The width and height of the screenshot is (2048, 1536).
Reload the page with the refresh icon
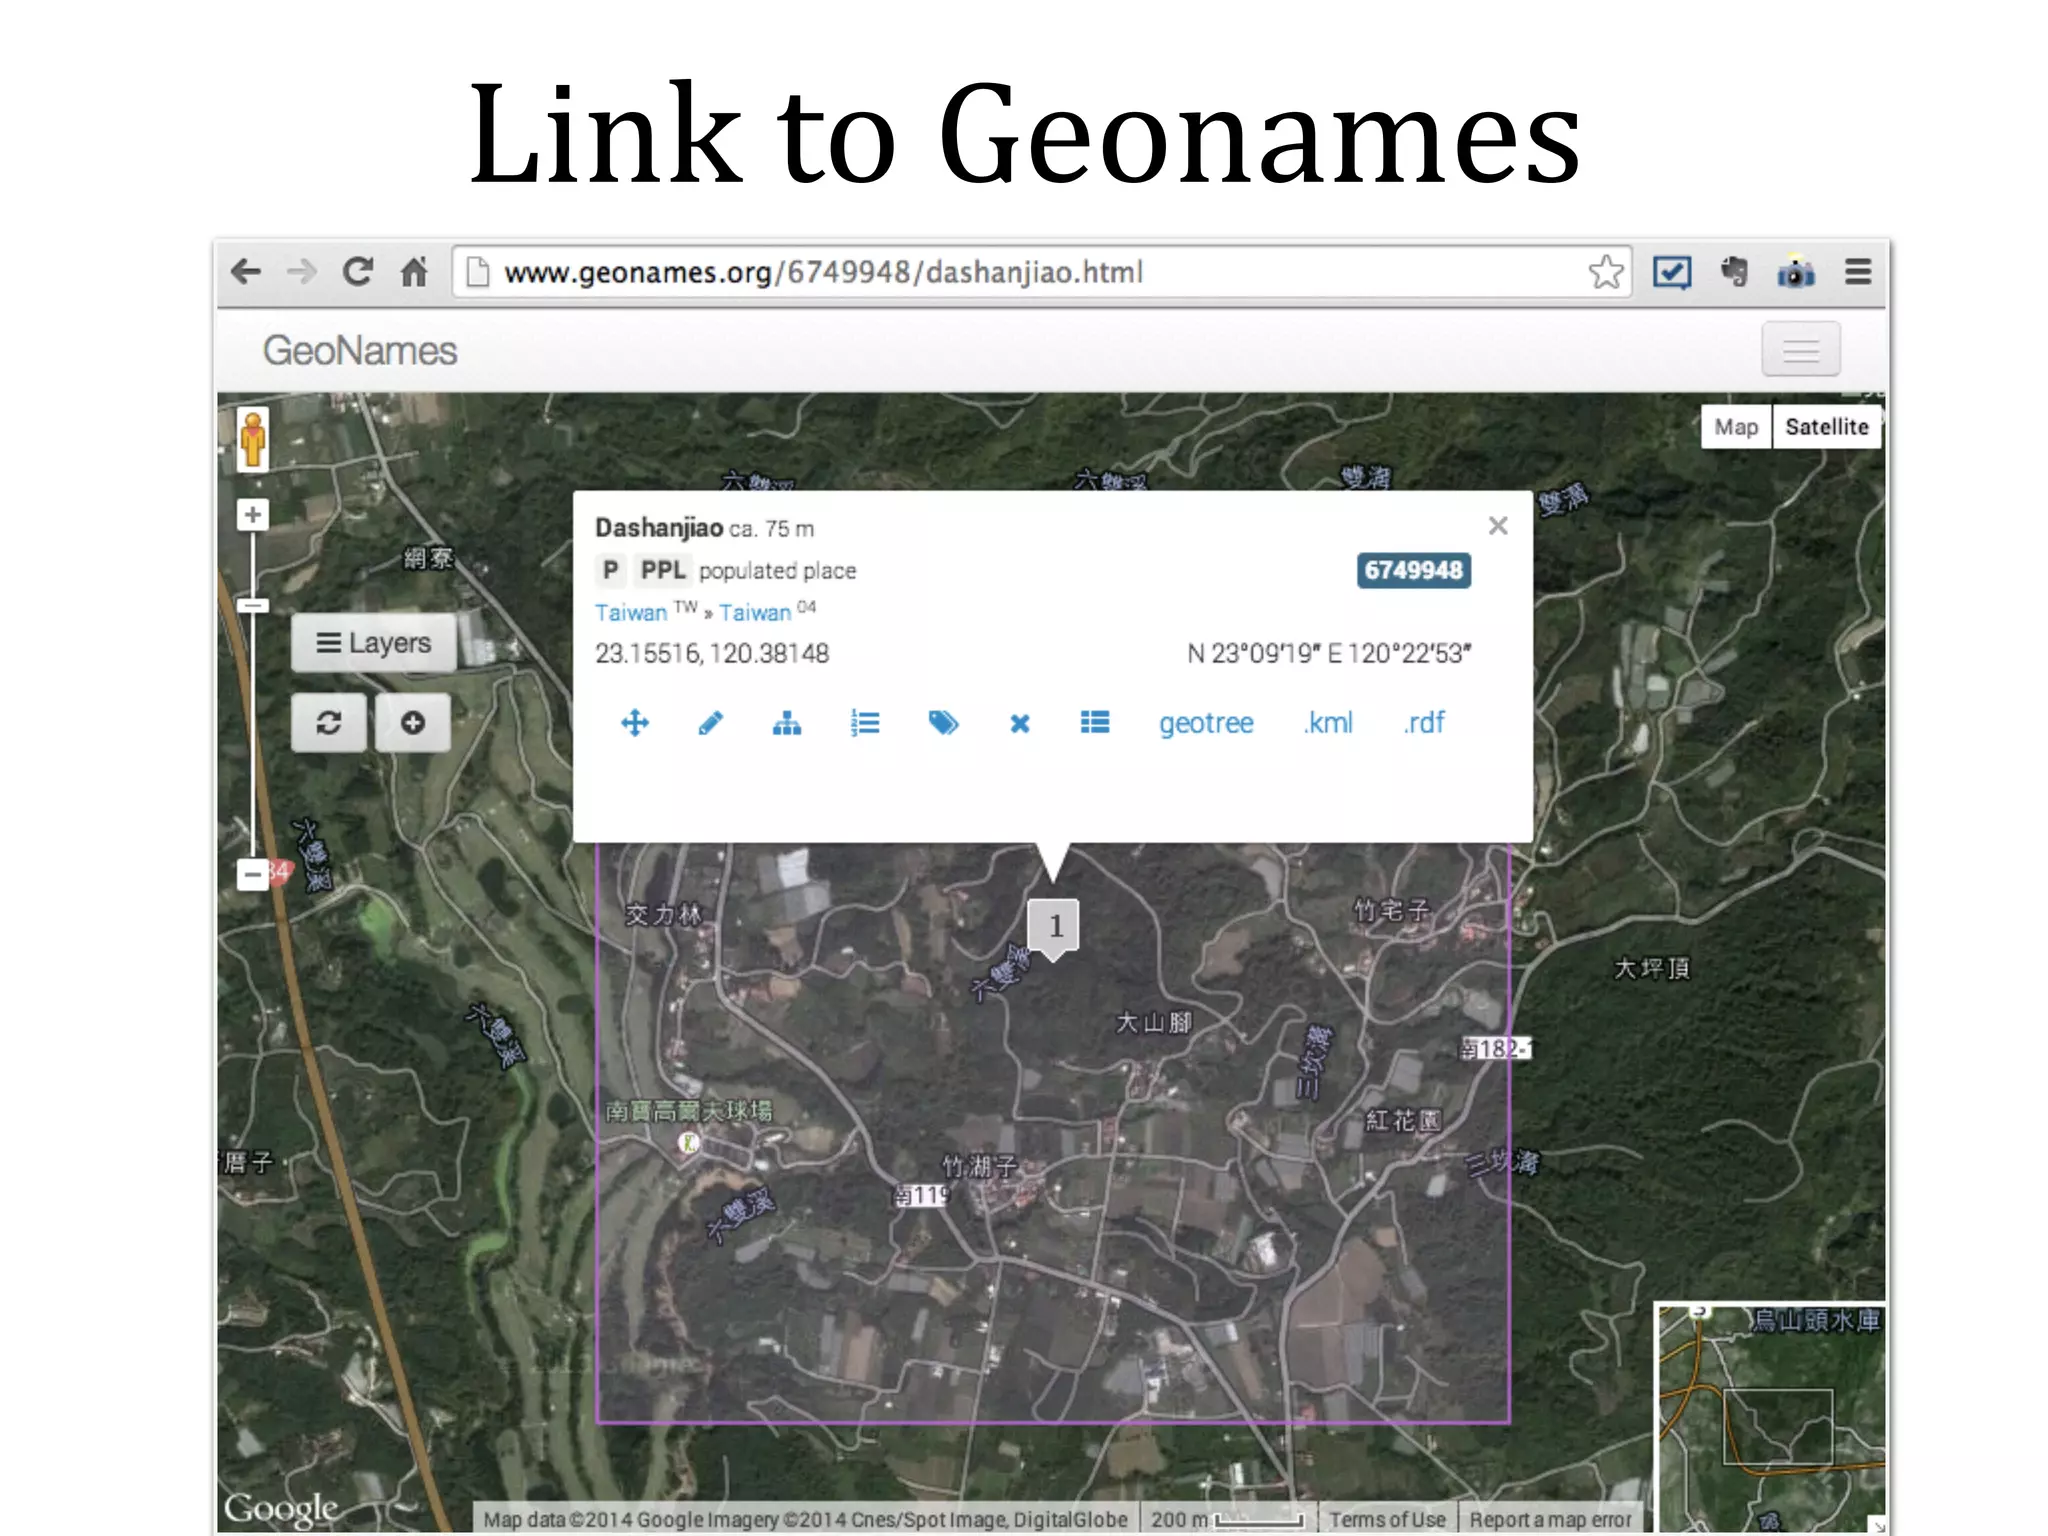click(357, 272)
